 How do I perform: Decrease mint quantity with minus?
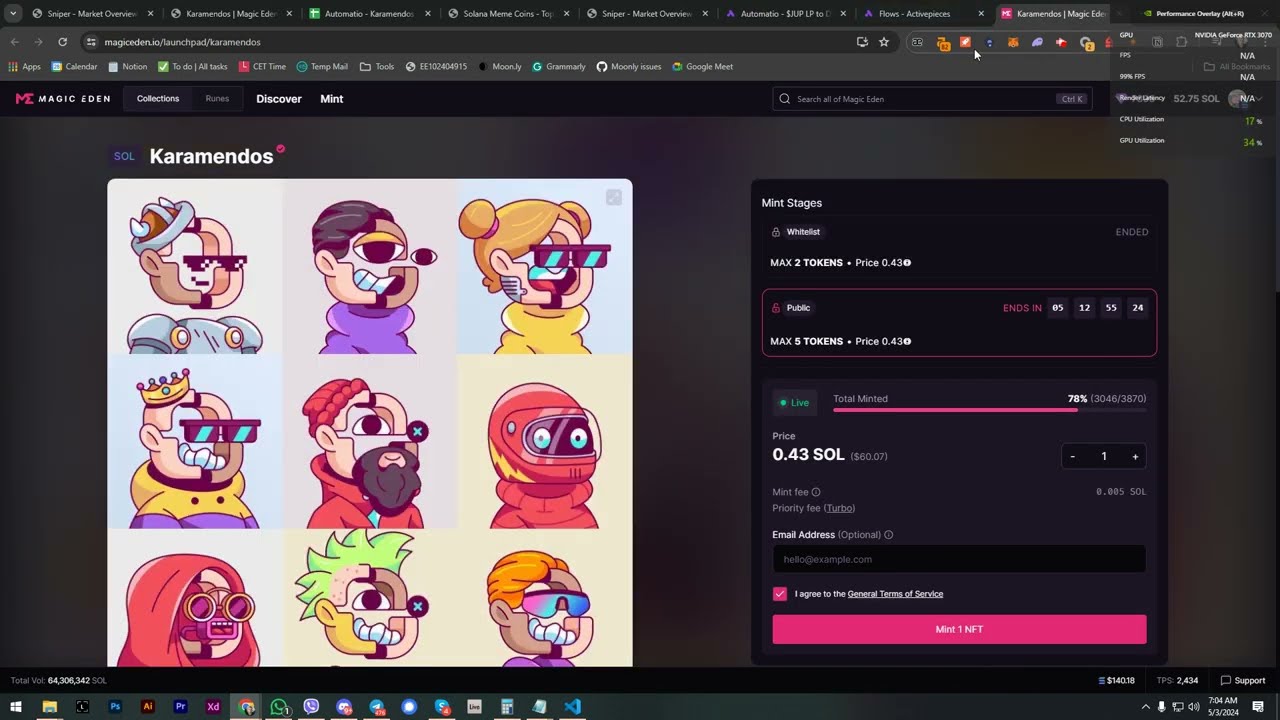pos(1072,456)
